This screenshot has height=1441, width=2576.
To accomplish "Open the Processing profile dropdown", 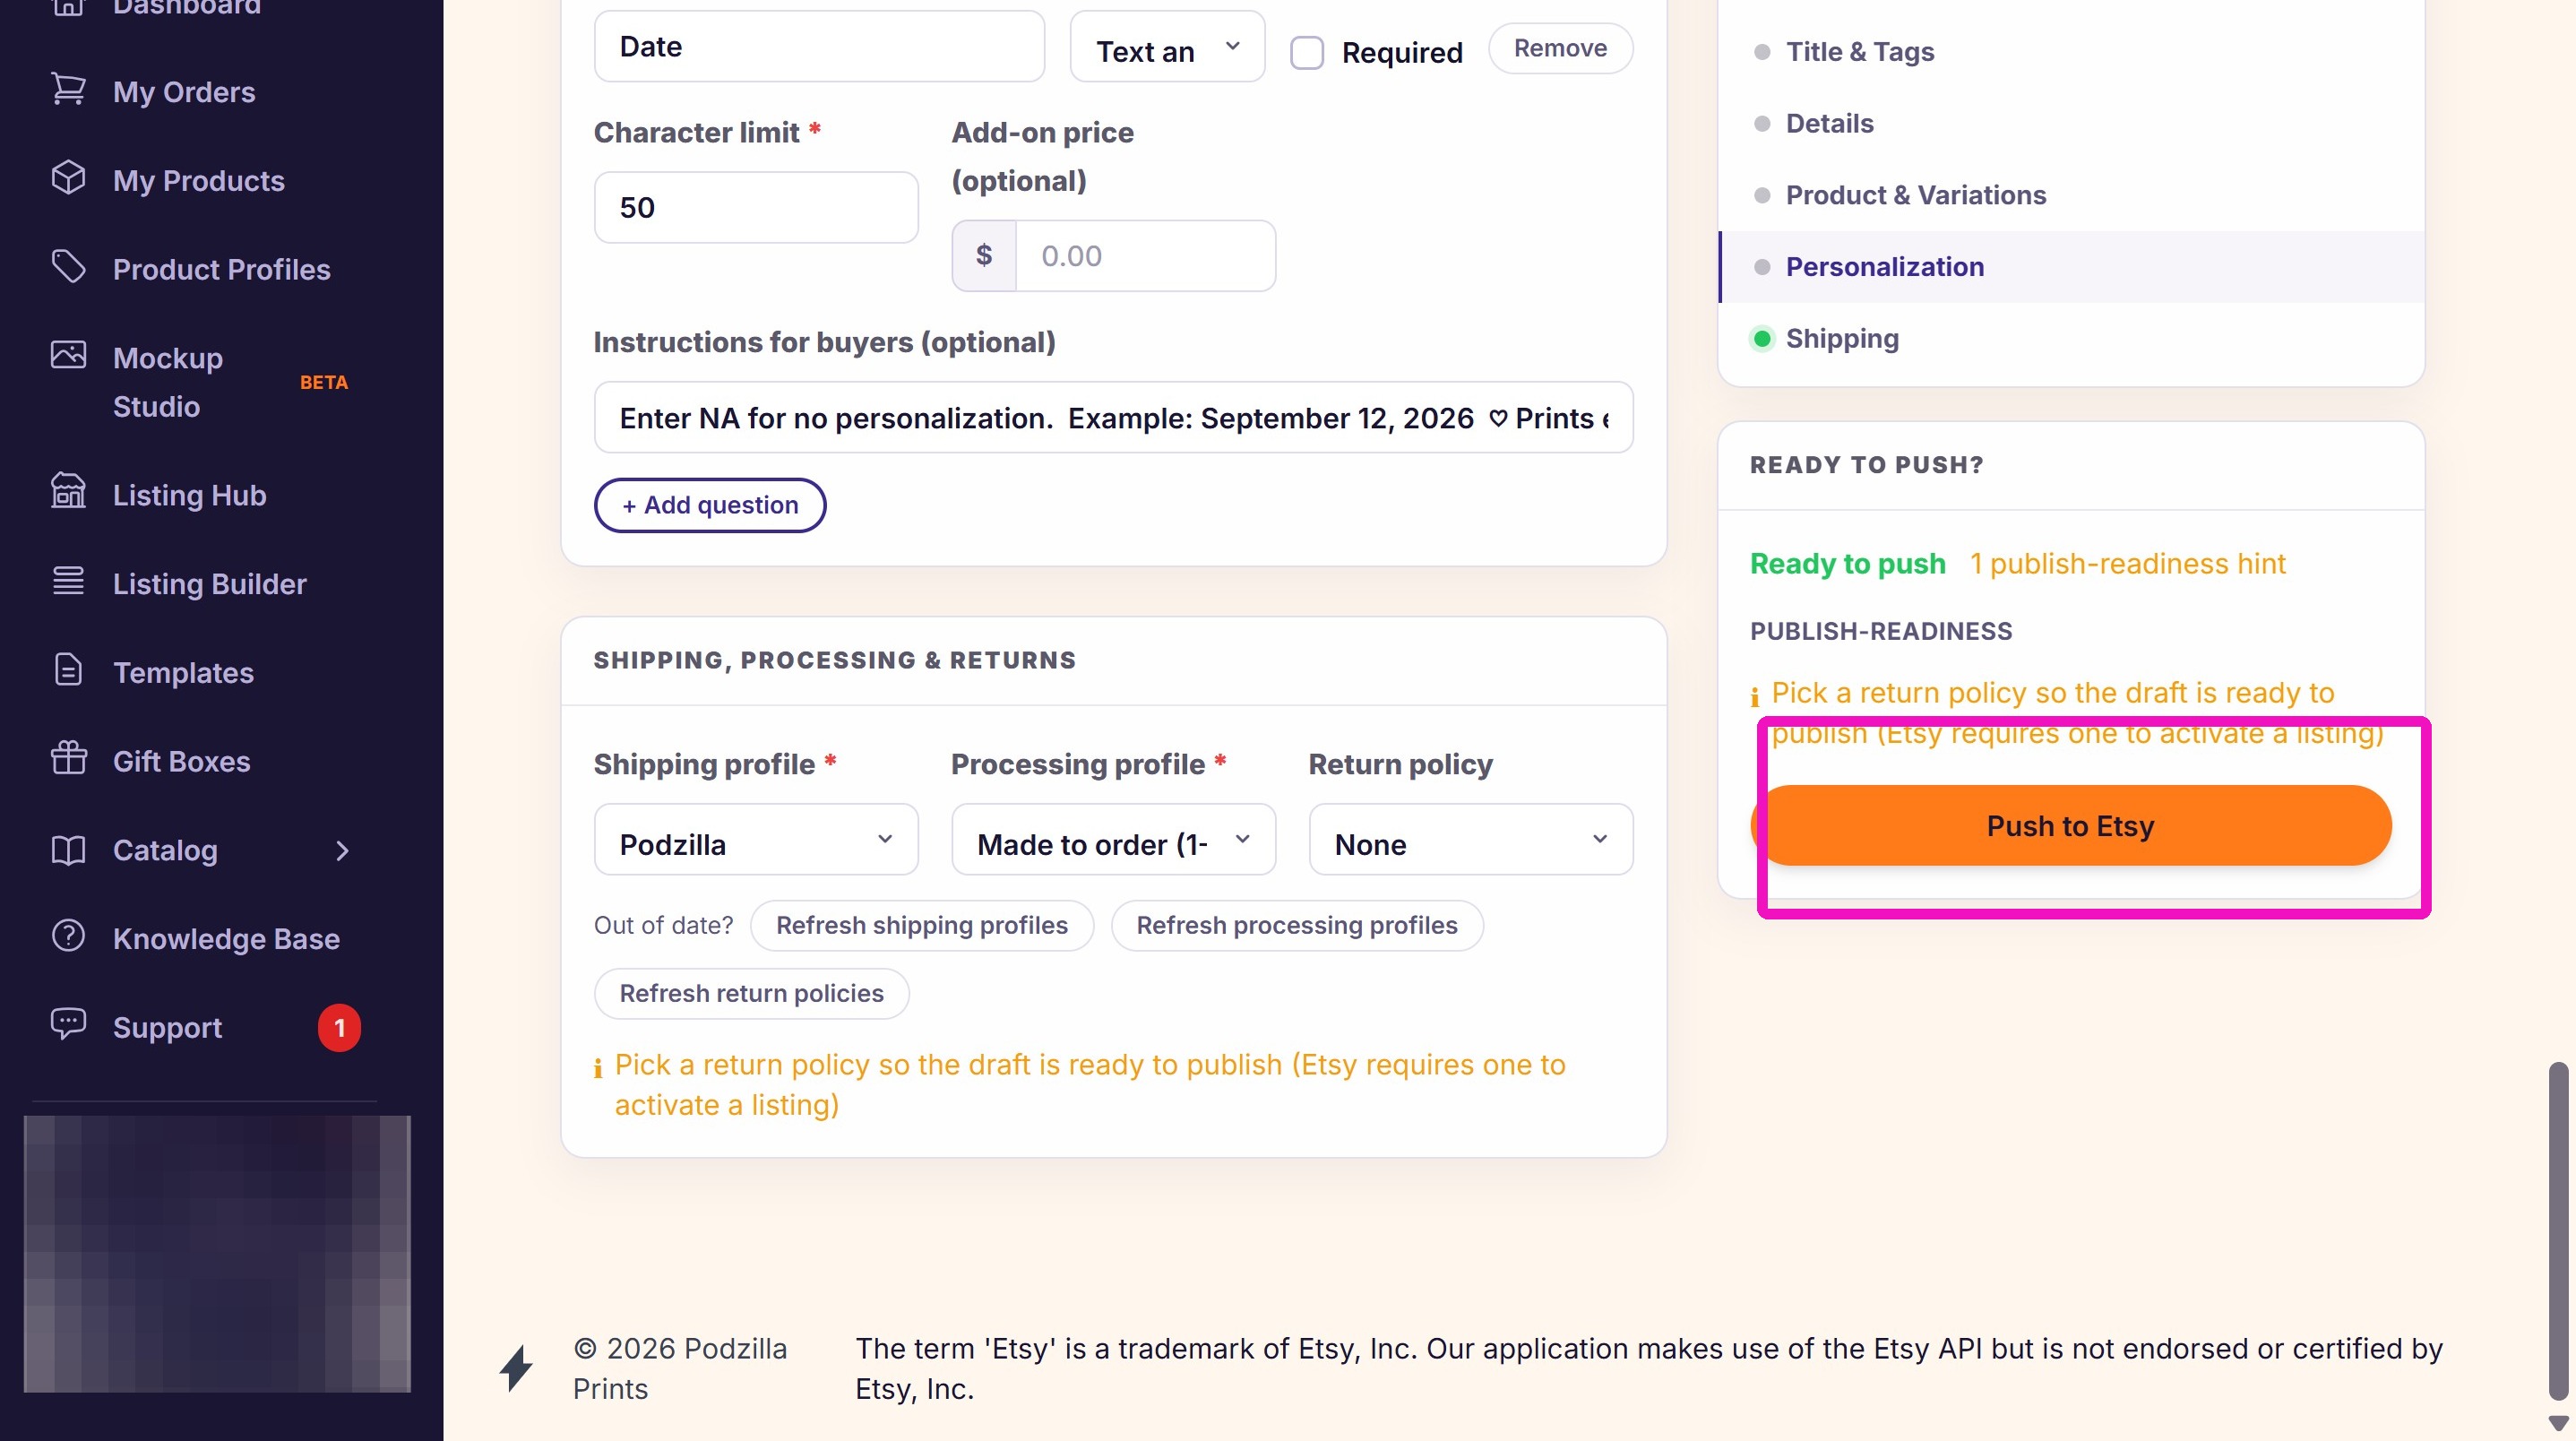I will pos(1113,841).
